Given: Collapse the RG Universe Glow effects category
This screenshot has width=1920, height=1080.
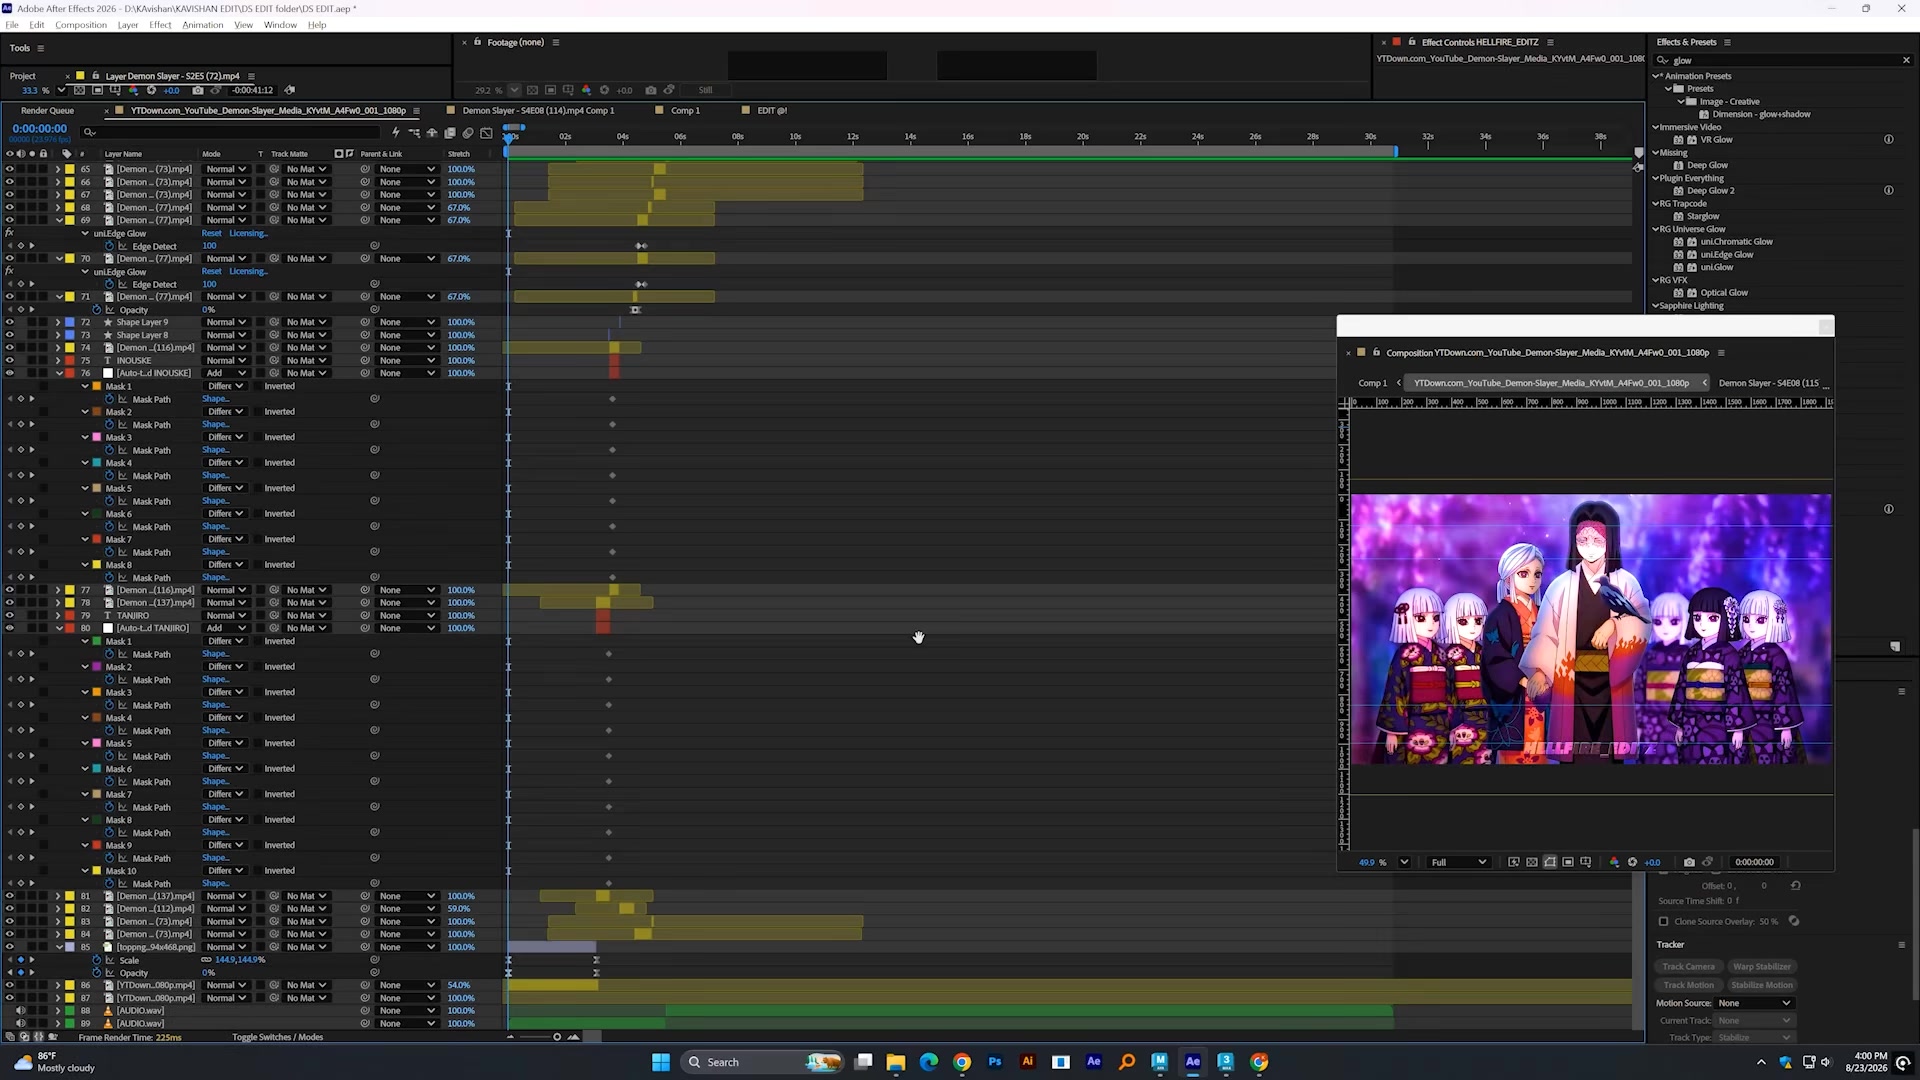Looking at the screenshot, I should tap(1656, 229).
